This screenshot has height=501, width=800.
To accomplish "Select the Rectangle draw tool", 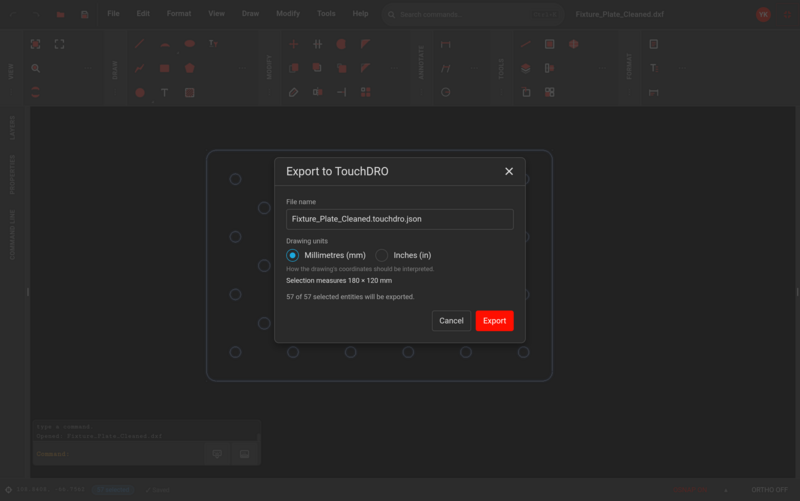I will (165, 68).
